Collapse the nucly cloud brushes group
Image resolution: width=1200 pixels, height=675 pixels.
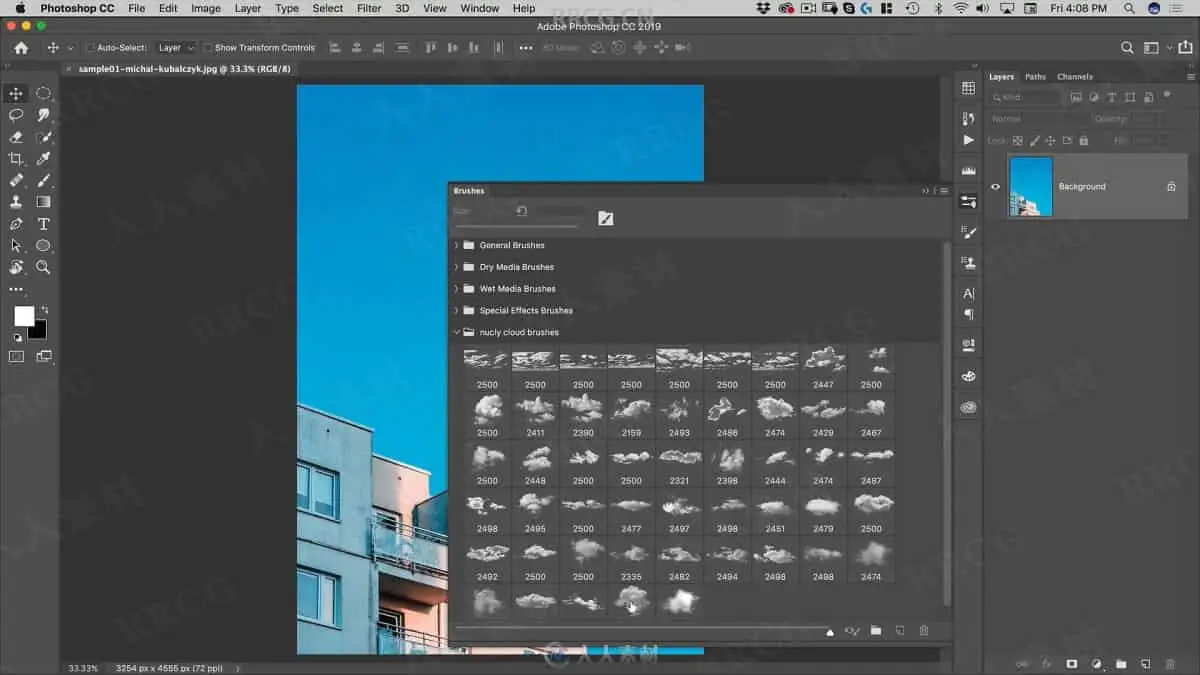(x=457, y=332)
